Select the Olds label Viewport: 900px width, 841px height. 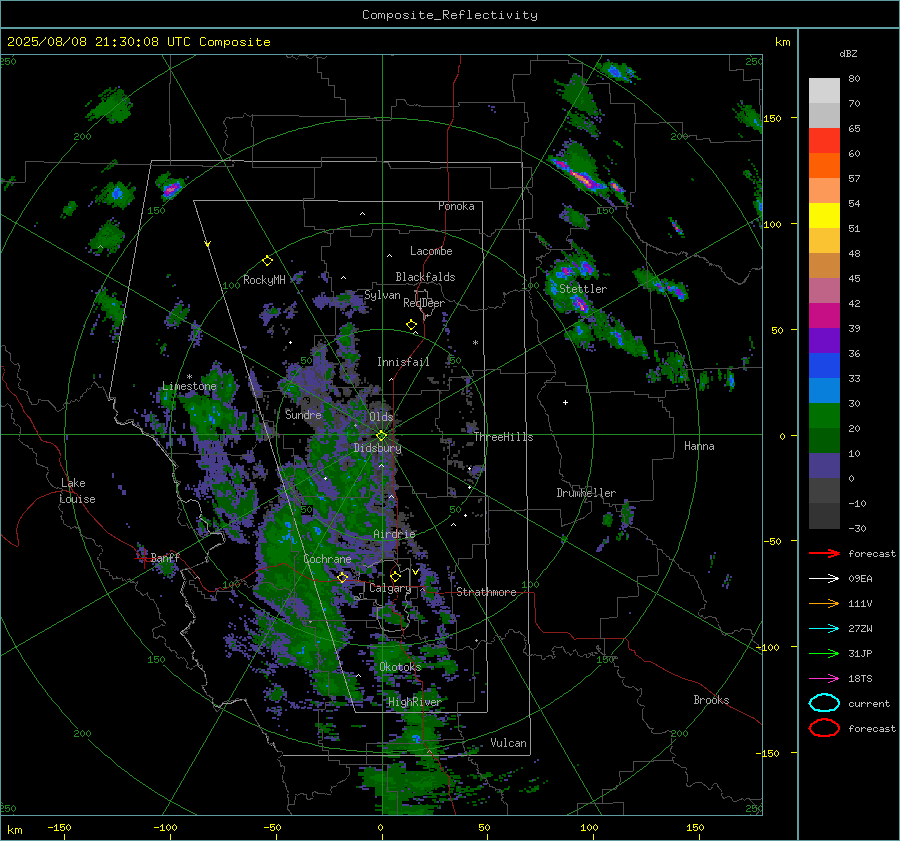381,417
